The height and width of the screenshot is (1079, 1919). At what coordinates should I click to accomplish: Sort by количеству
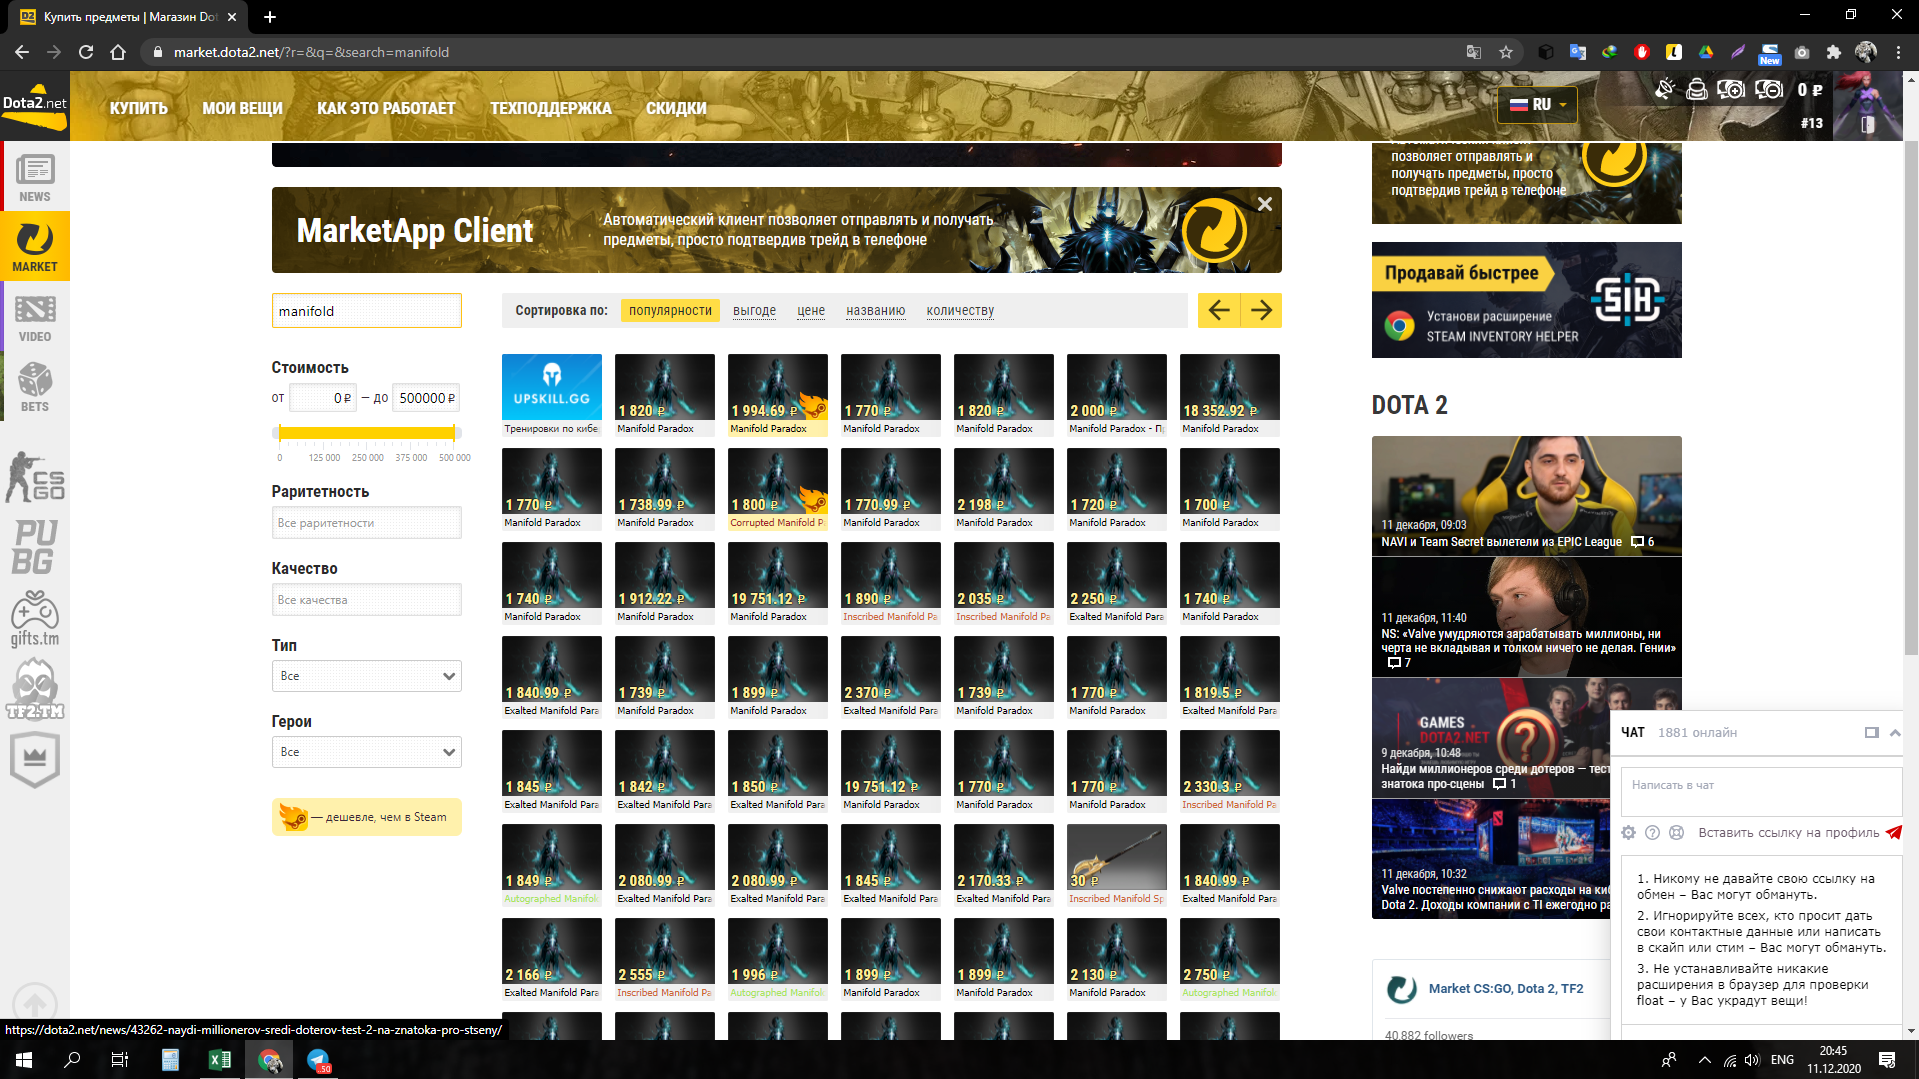coord(960,311)
